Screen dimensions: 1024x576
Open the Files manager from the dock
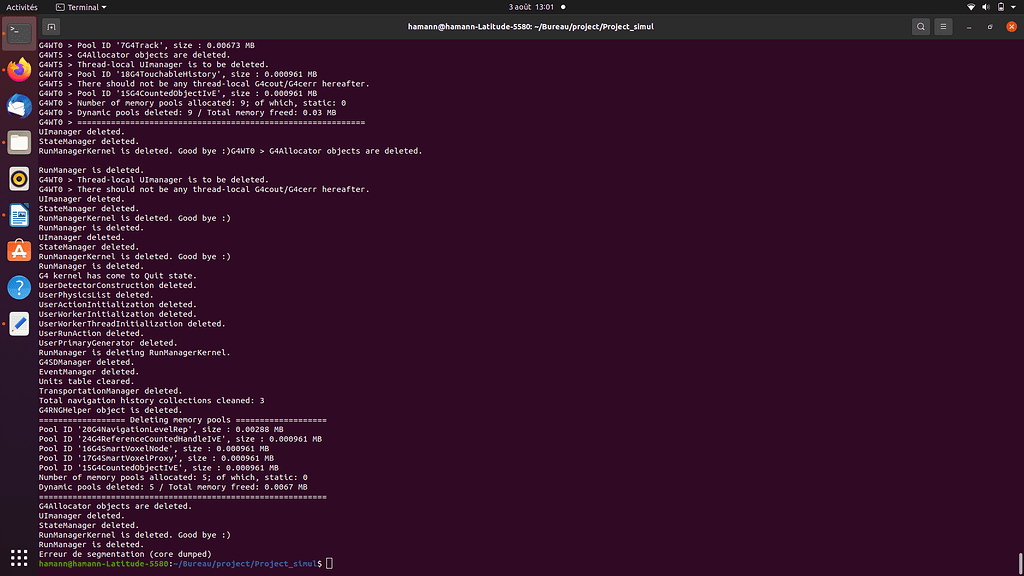pos(18,142)
